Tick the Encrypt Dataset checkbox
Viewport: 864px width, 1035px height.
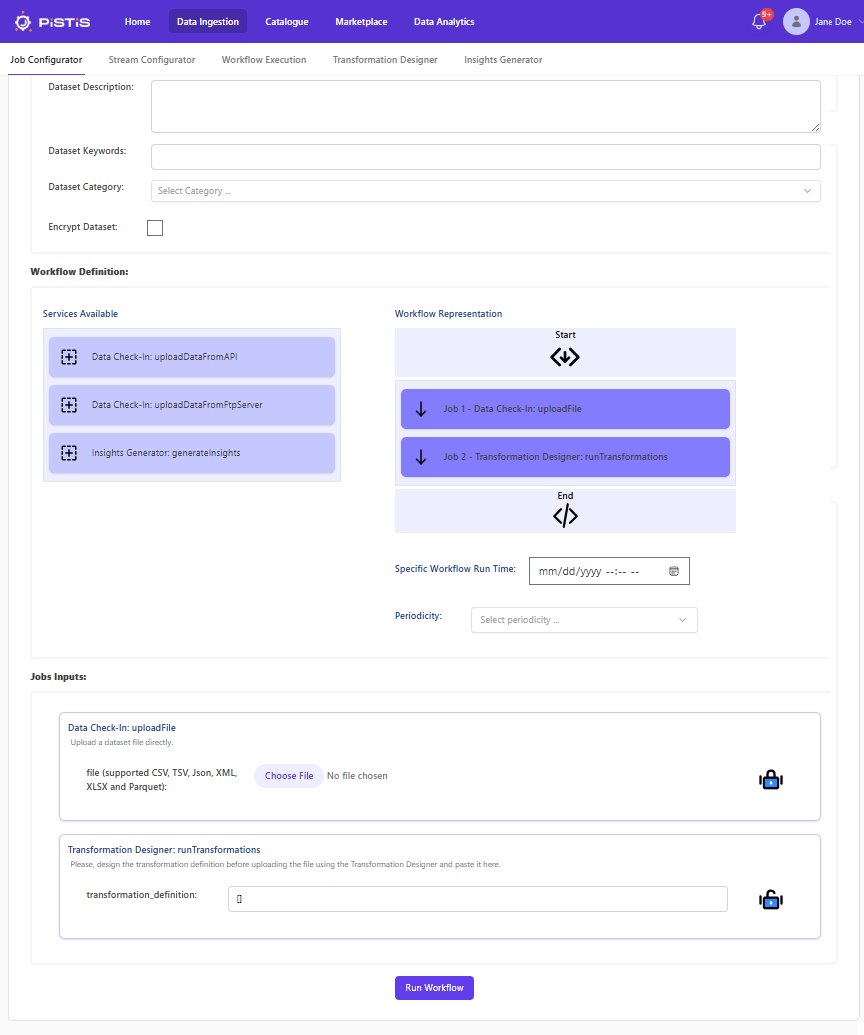tap(155, 228)
